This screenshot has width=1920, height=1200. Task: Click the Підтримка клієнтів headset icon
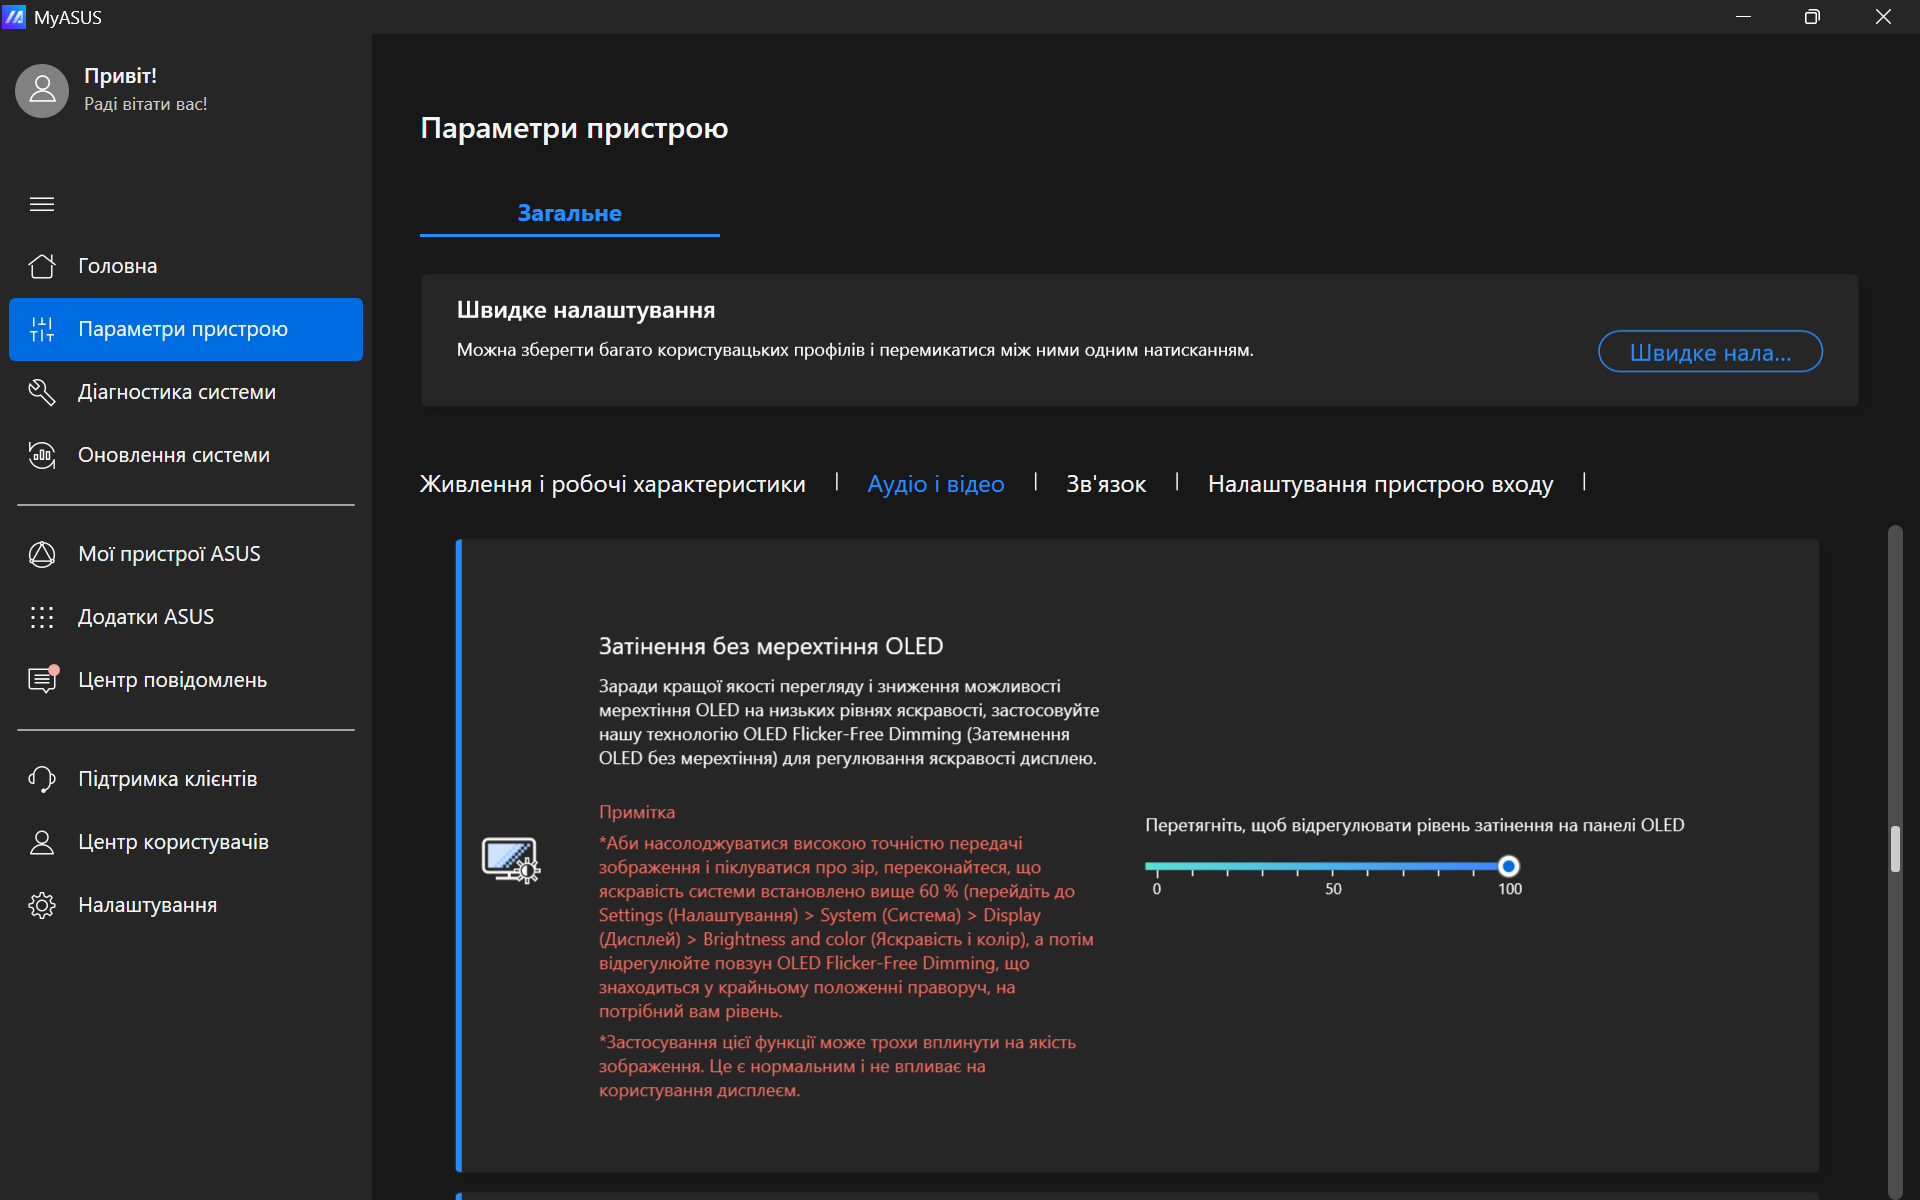pos(42,779)
